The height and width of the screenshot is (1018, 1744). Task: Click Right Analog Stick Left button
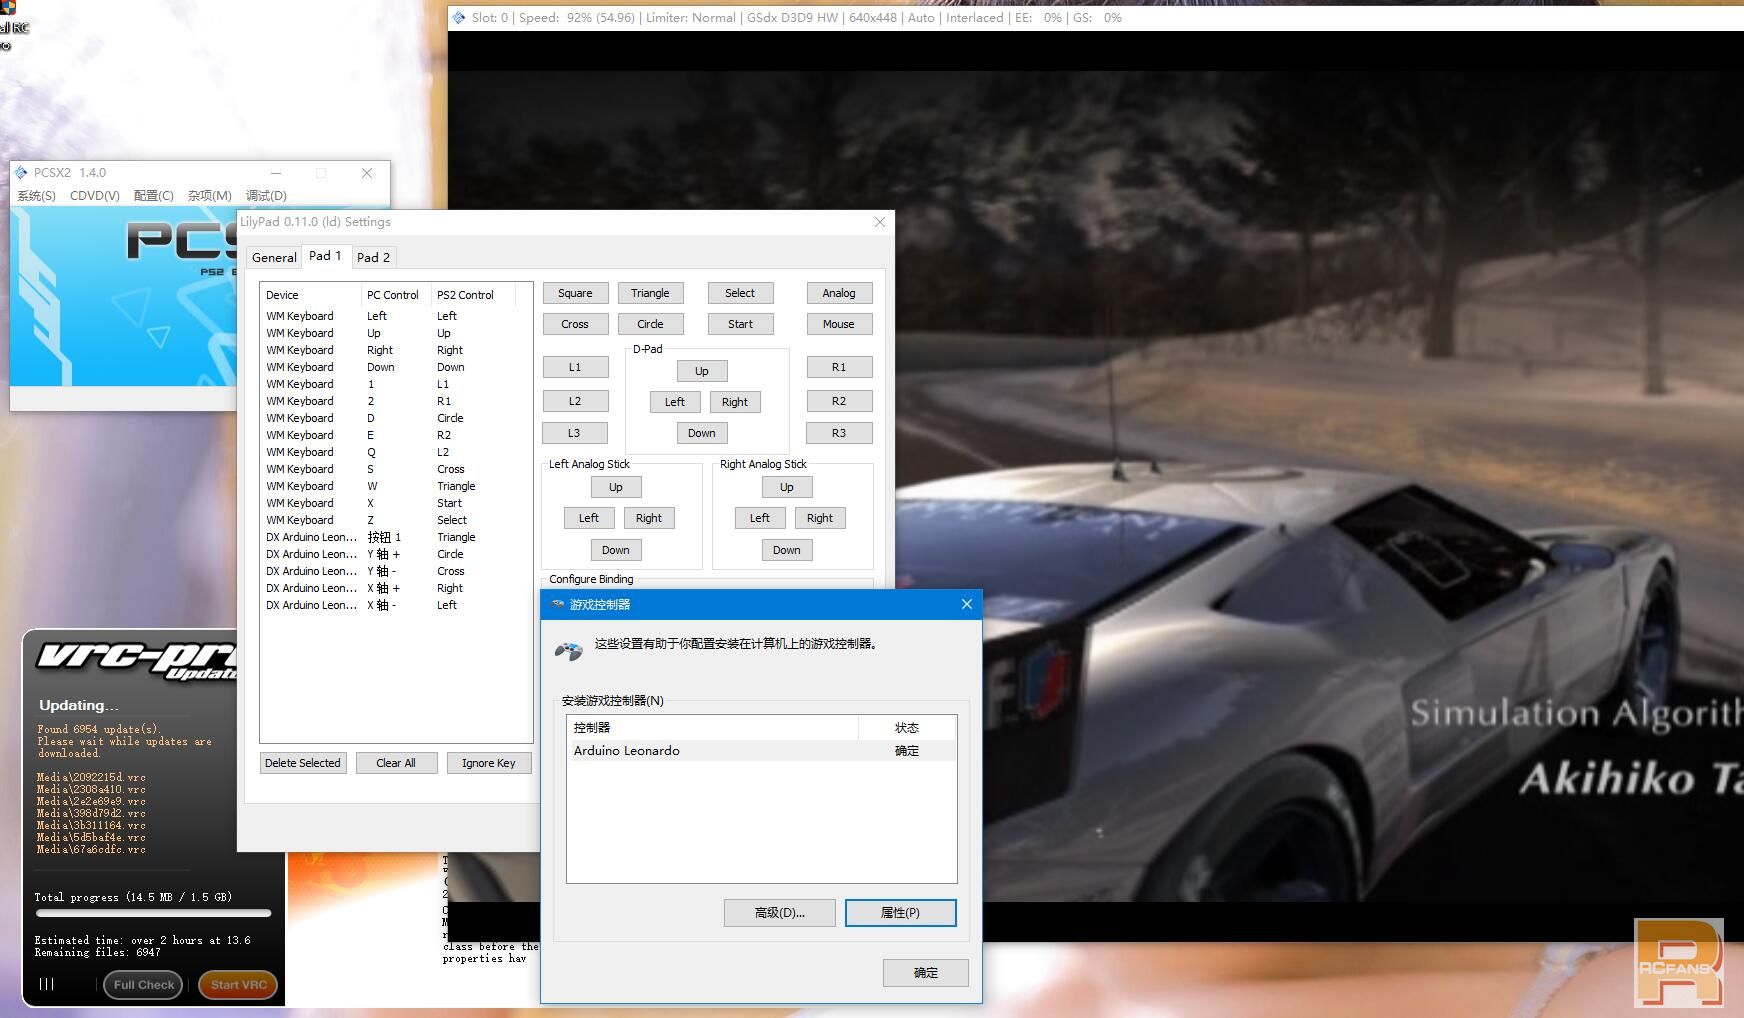pyautogui.click(x=760, y=518)
